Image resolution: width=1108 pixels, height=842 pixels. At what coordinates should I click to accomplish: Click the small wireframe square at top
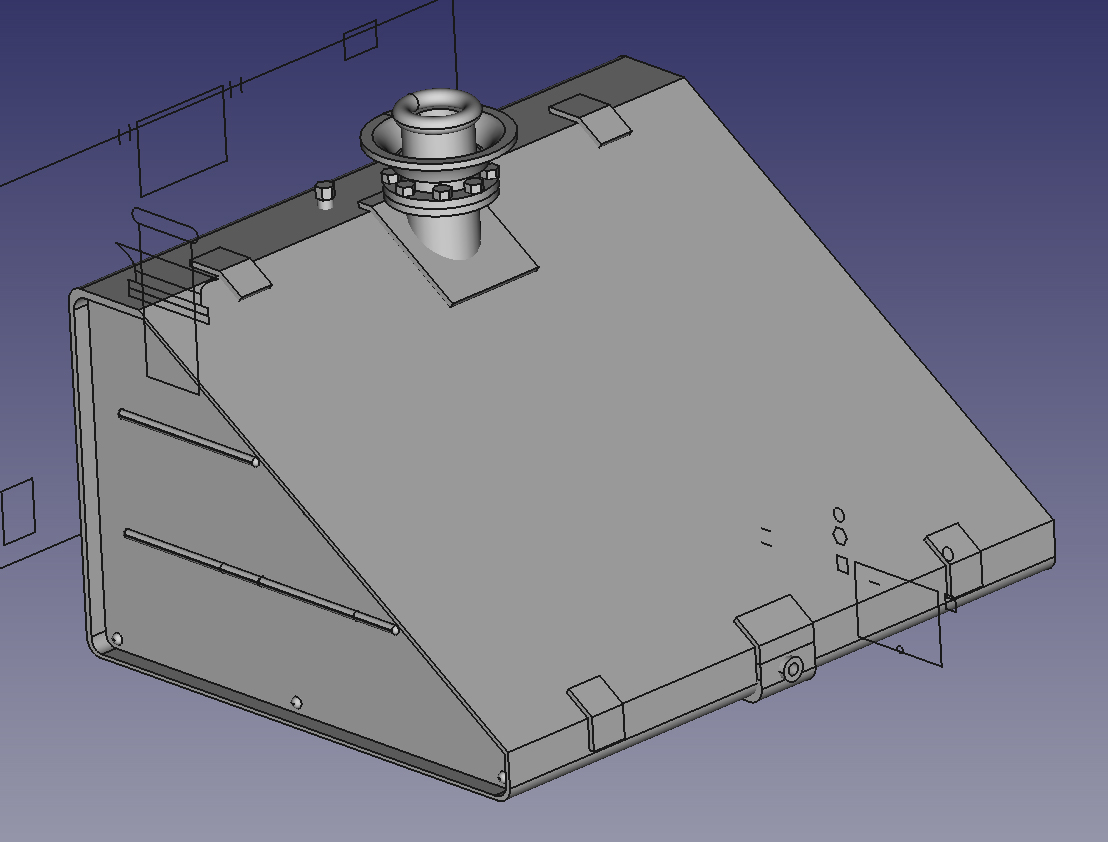pos(360,40)
